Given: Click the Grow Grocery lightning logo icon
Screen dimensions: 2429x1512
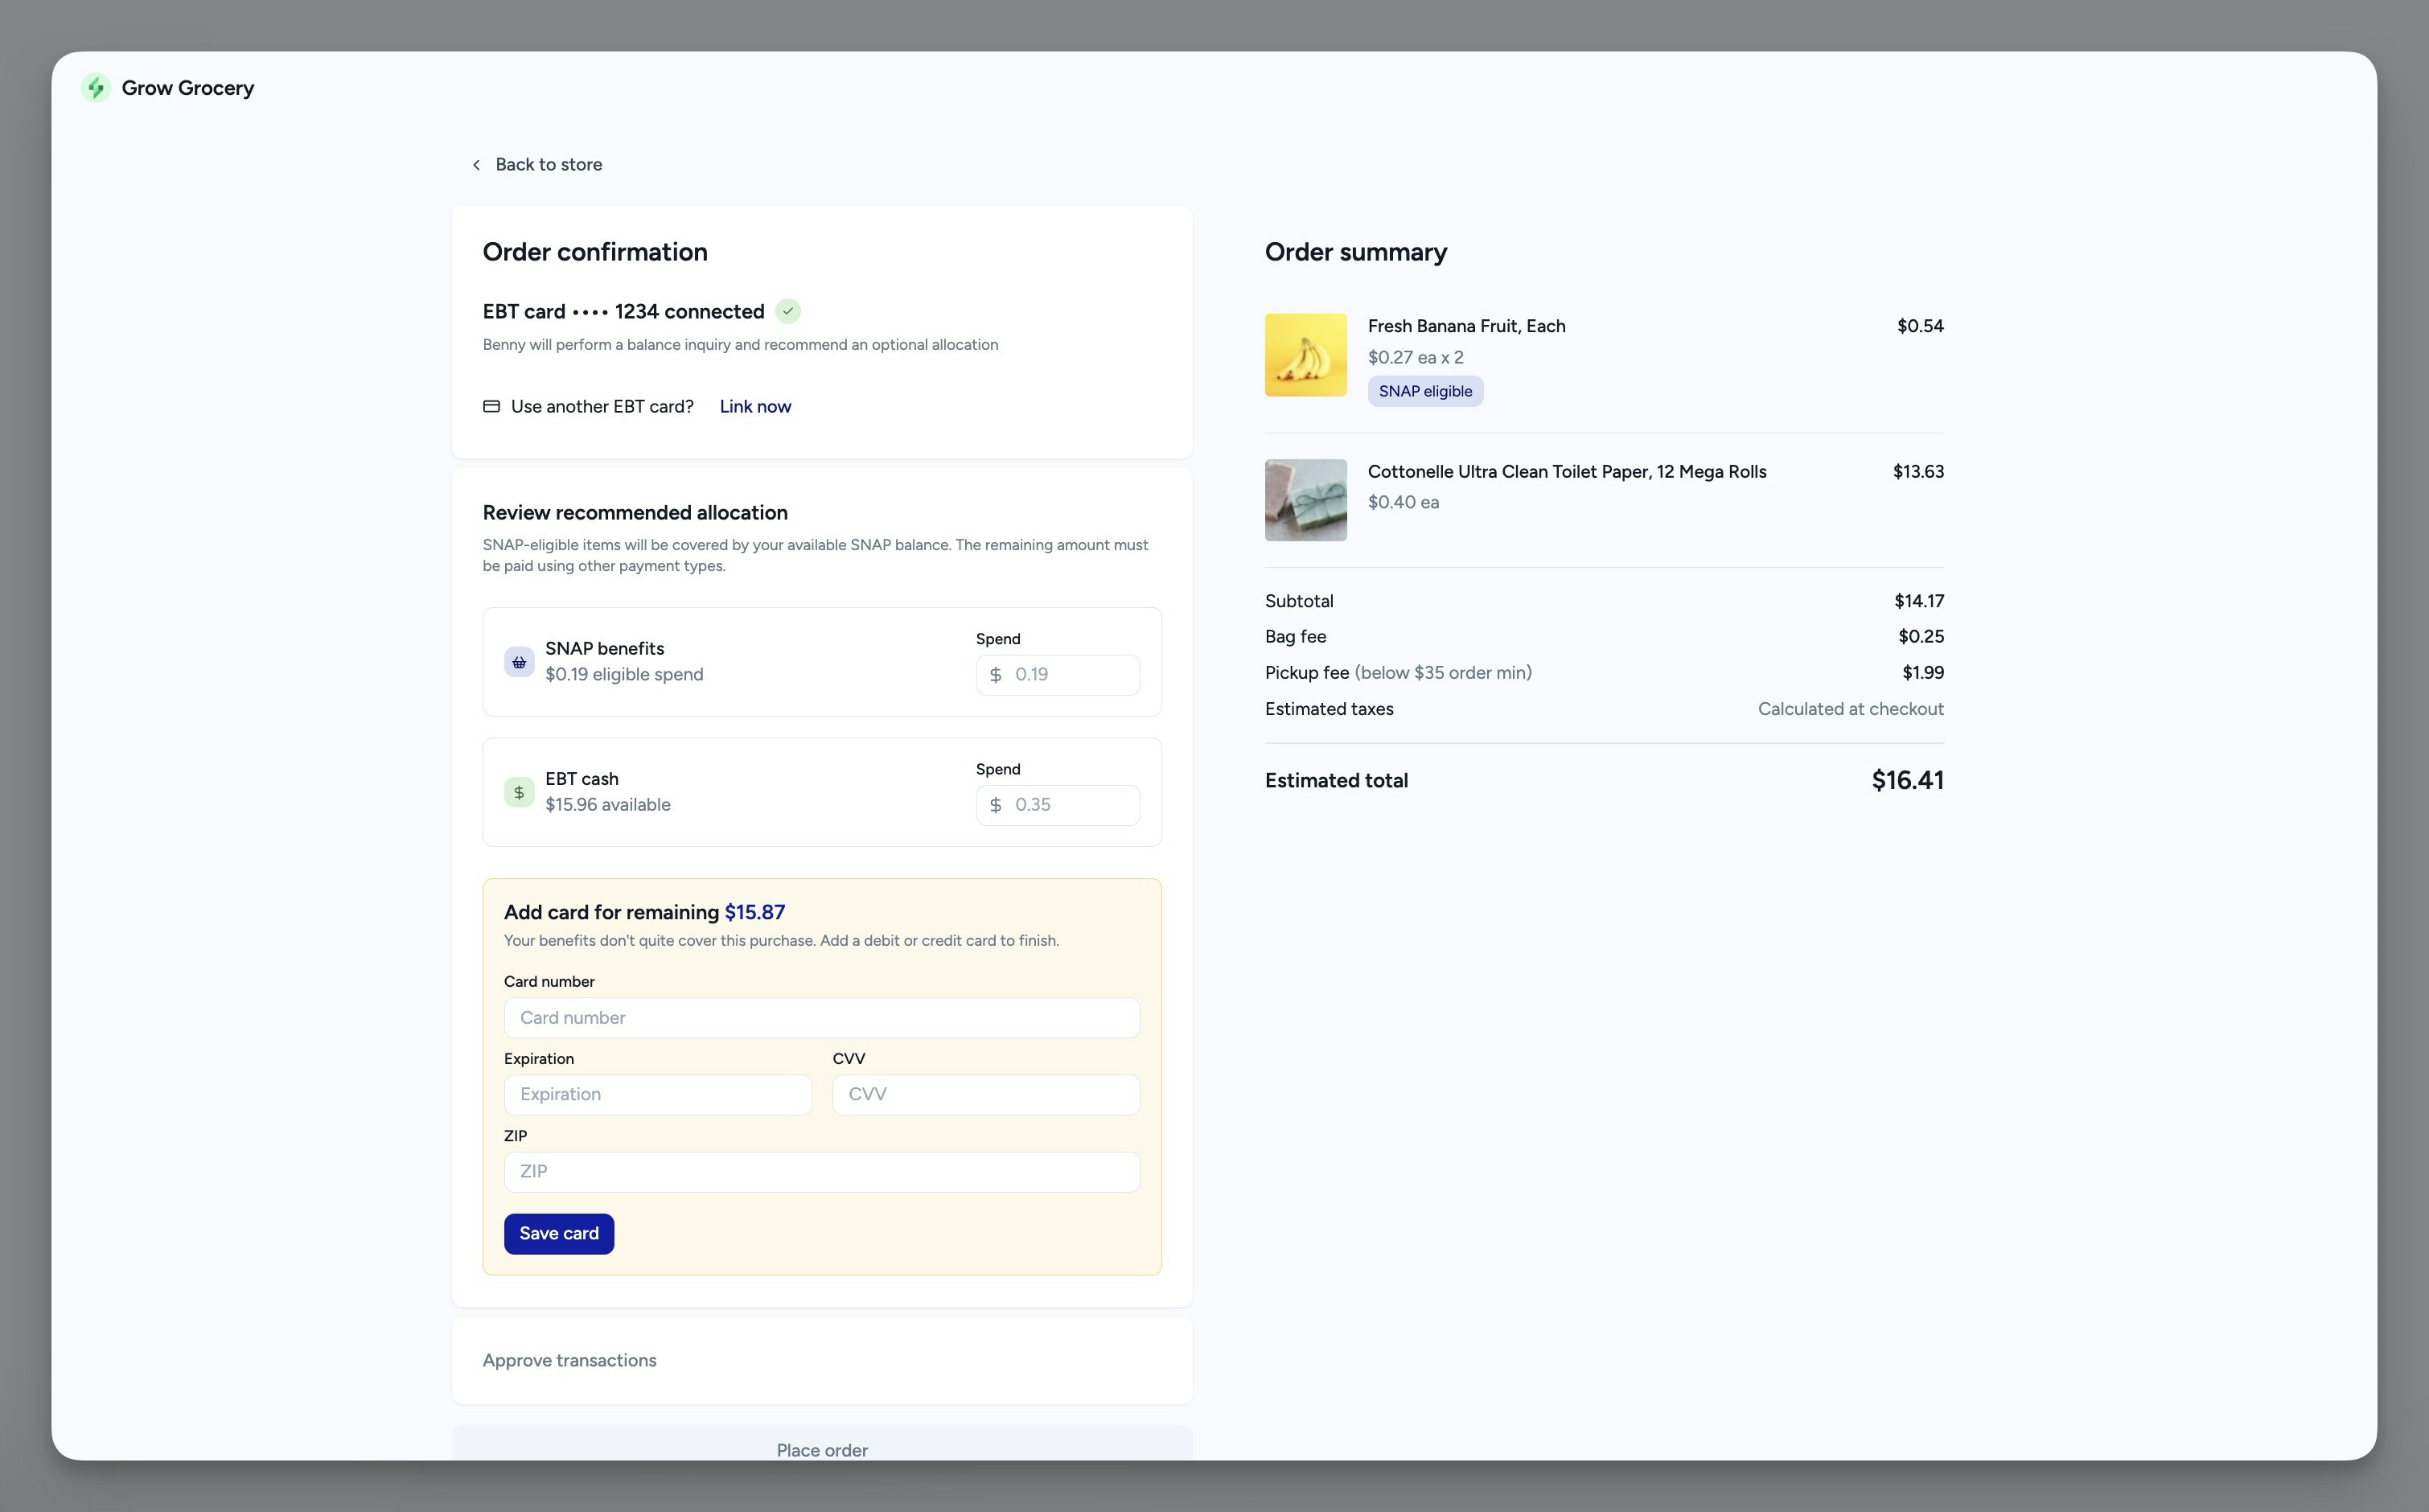Looking at the screenshot, I should point(95,88).
